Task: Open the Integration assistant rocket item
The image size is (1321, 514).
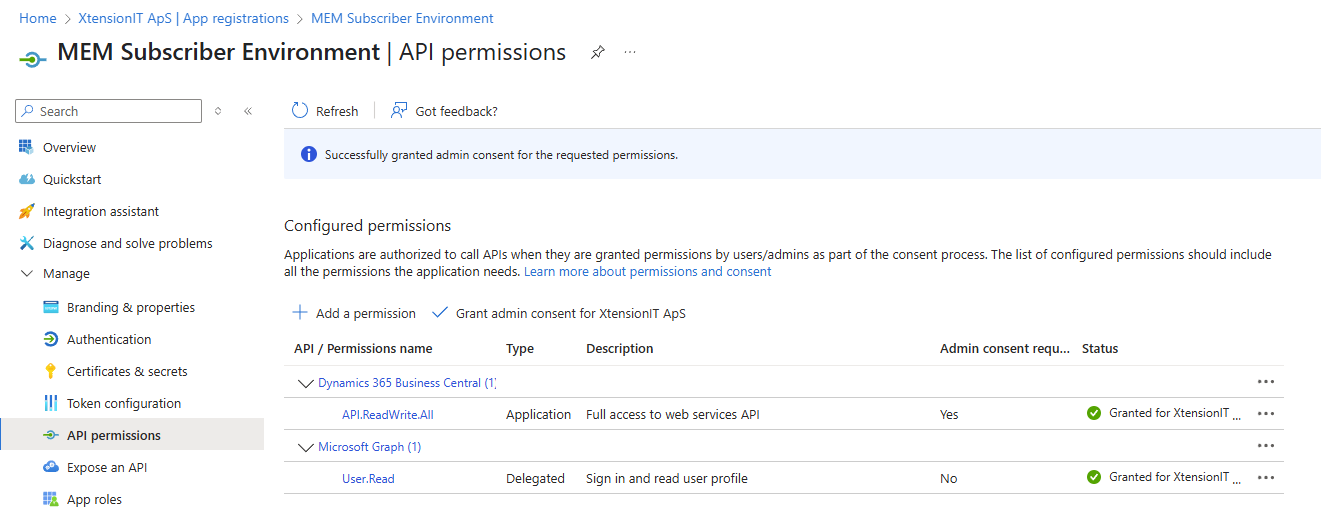Action: point(100,211)
